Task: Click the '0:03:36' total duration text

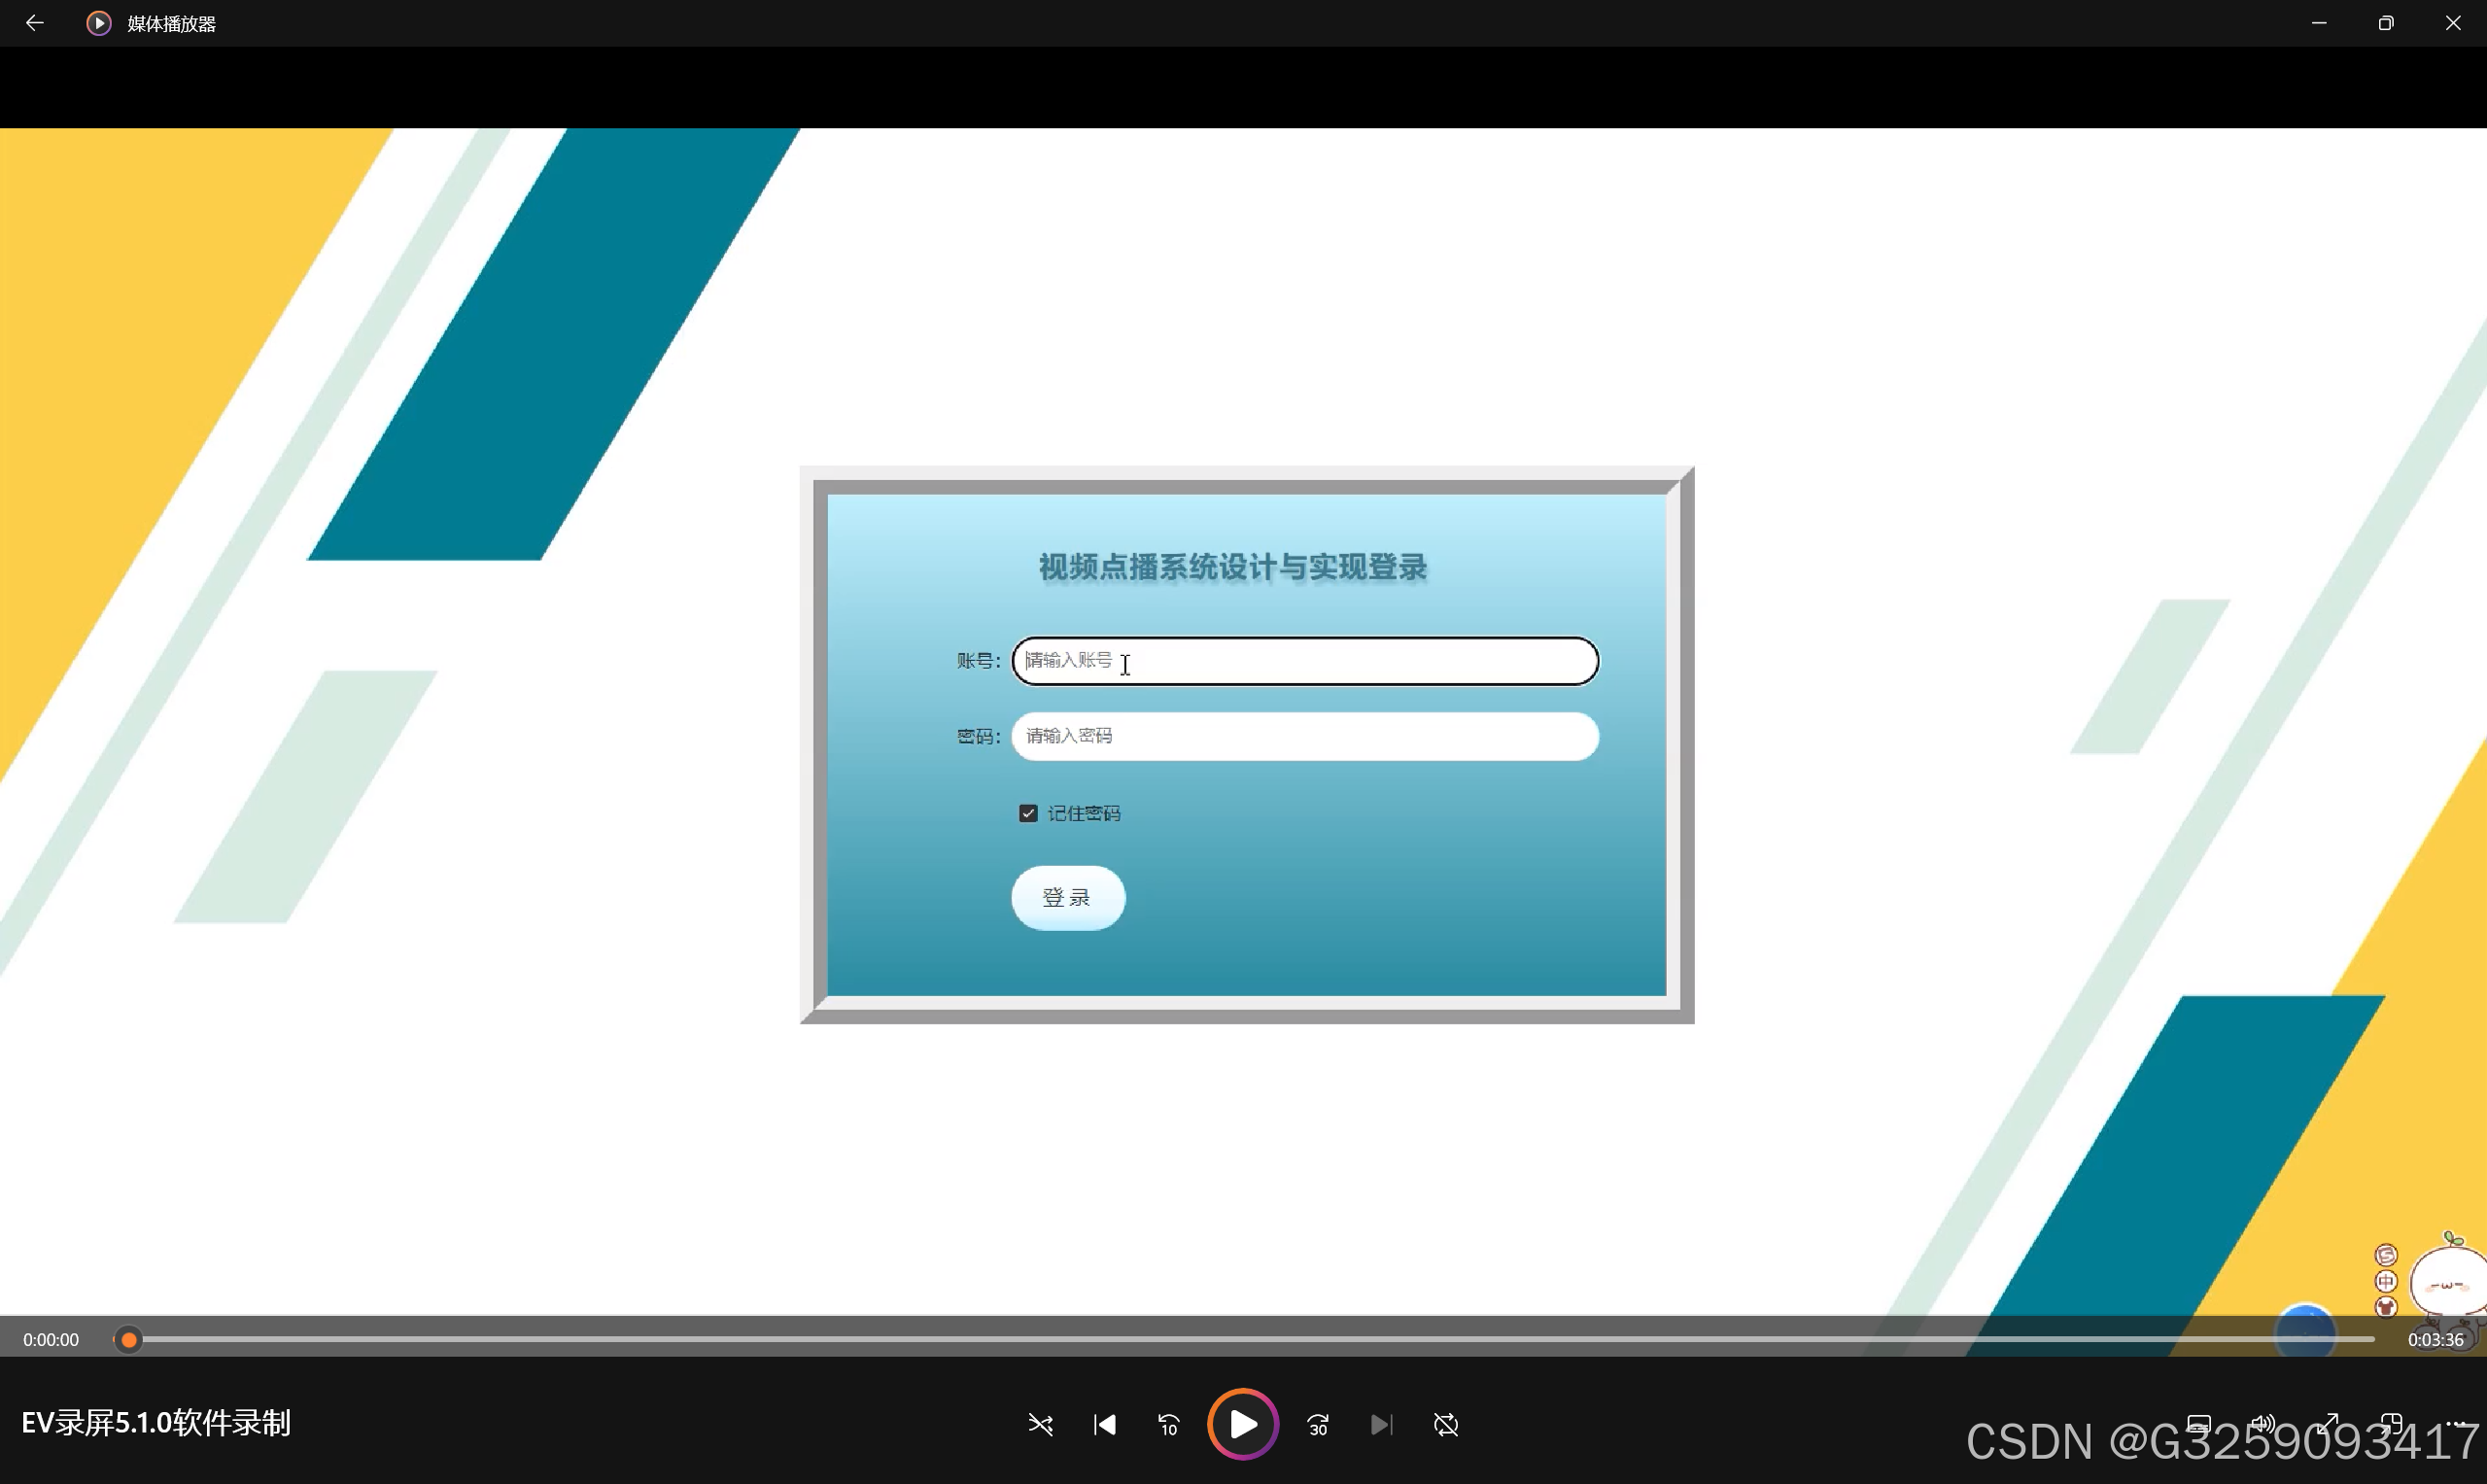Action: tap(2436, 1339)
